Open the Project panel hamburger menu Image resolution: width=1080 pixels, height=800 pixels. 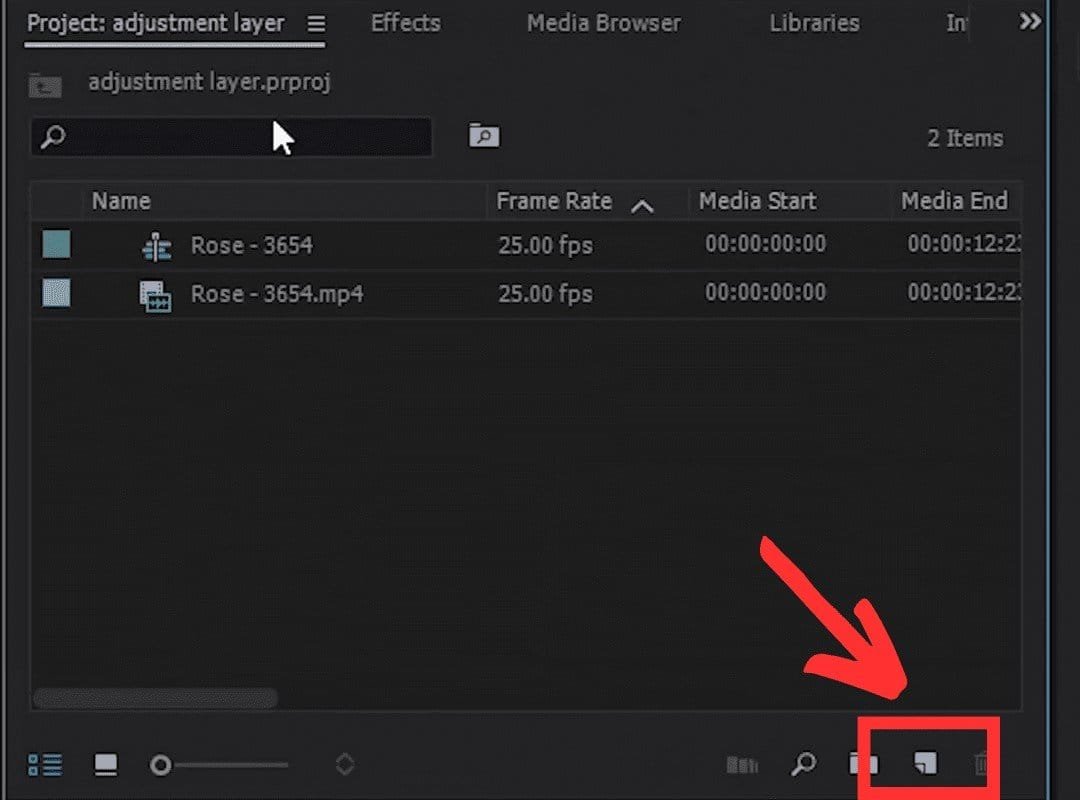point(316,24)
